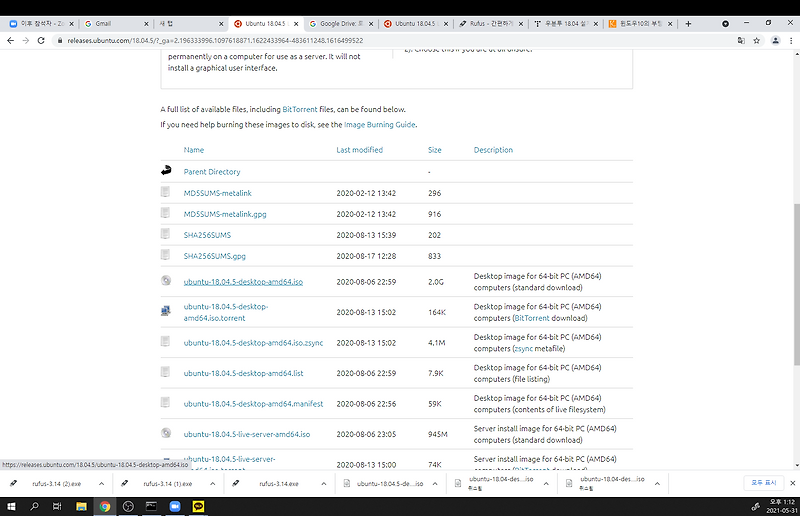Image resolution: width=800 pixels, height=516 pixels.
Task: Sort the file list by Description
Action: 493,150
